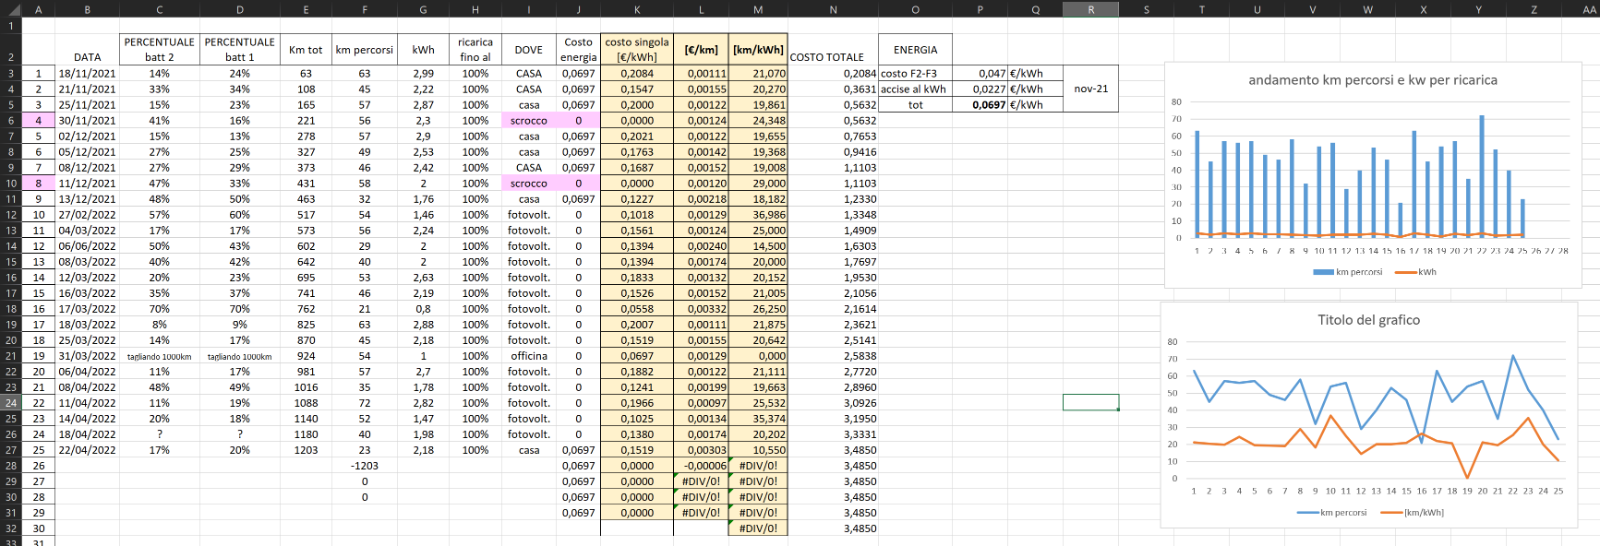Select the 'costo singola' header cell

(637, 49)
